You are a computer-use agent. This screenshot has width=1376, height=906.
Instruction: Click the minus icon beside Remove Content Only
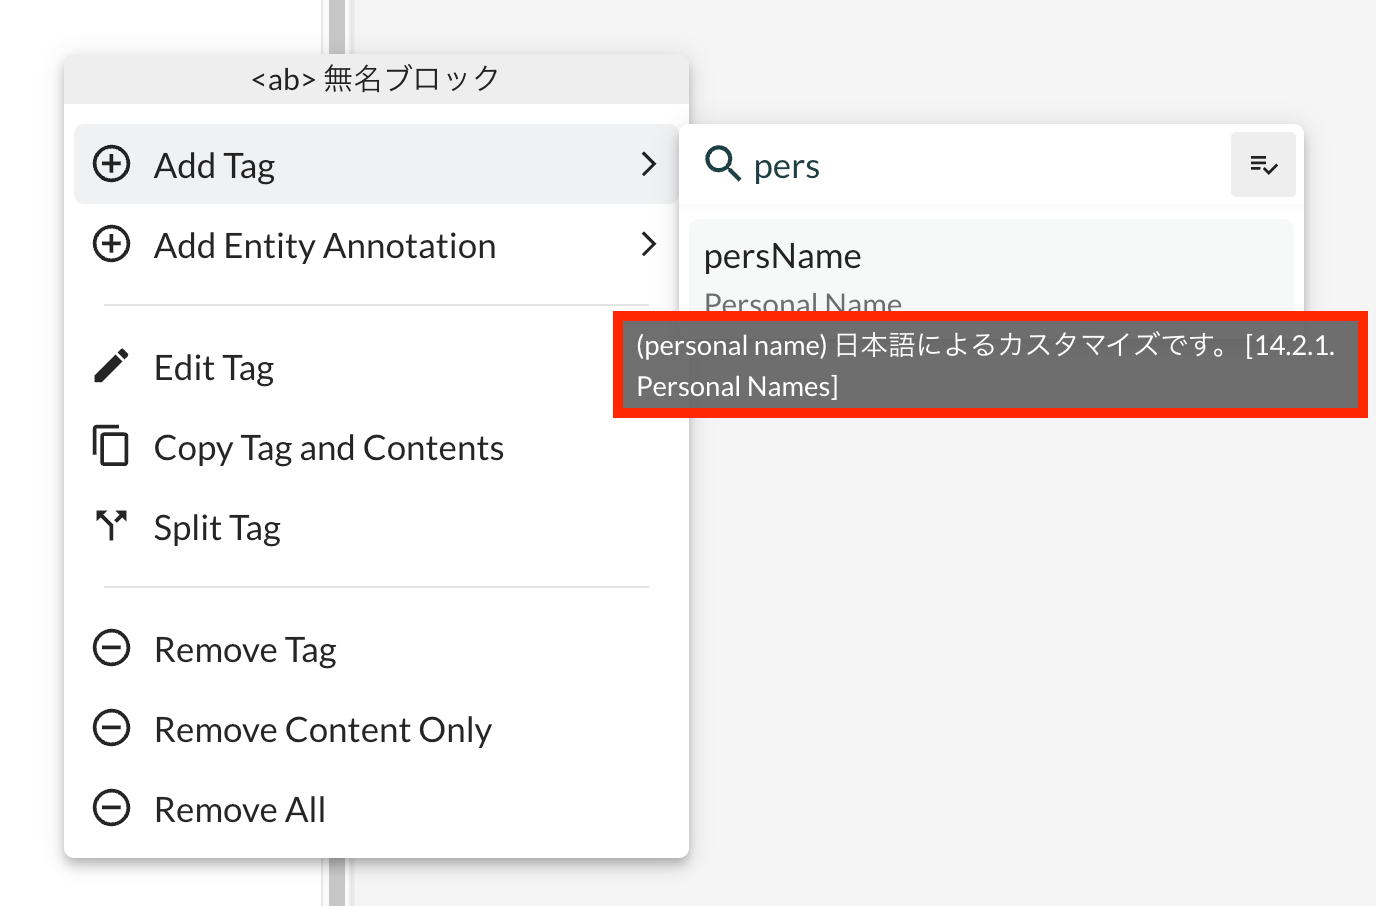(111, 728)
